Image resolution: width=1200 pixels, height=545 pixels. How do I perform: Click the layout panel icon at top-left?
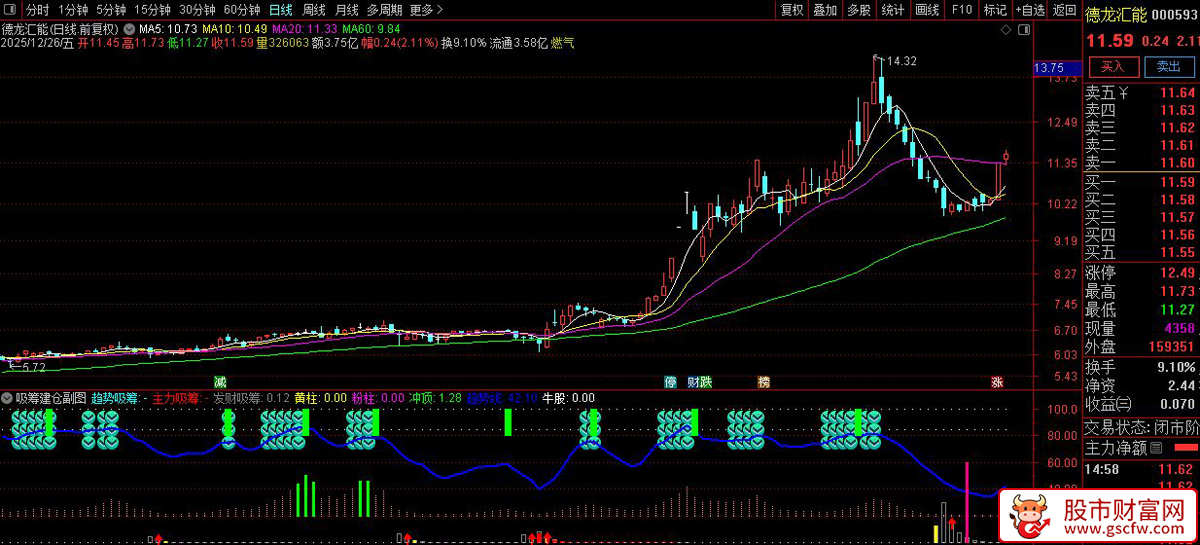coord(12,10)
